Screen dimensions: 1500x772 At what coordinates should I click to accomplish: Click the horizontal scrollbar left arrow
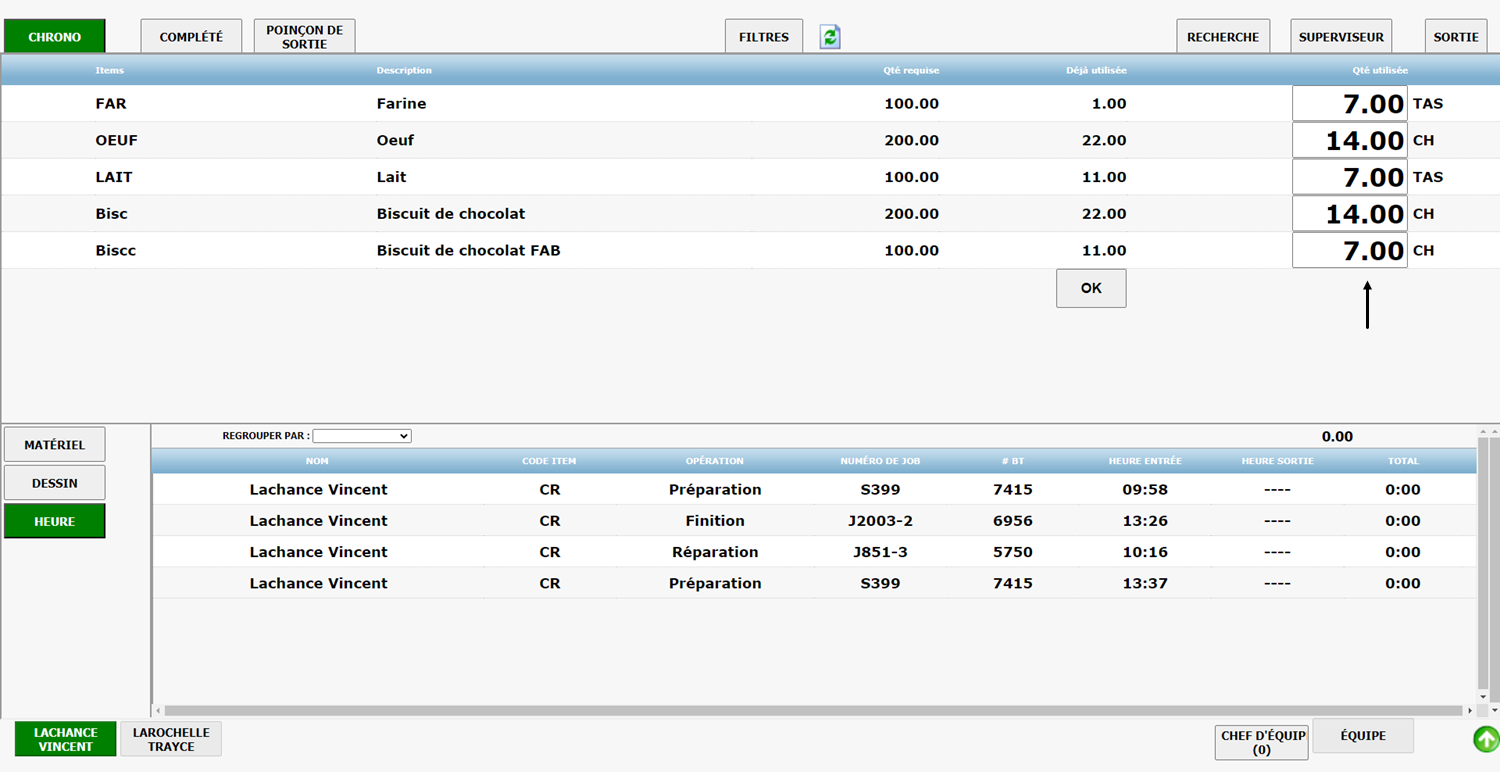(x=158, y=711)
